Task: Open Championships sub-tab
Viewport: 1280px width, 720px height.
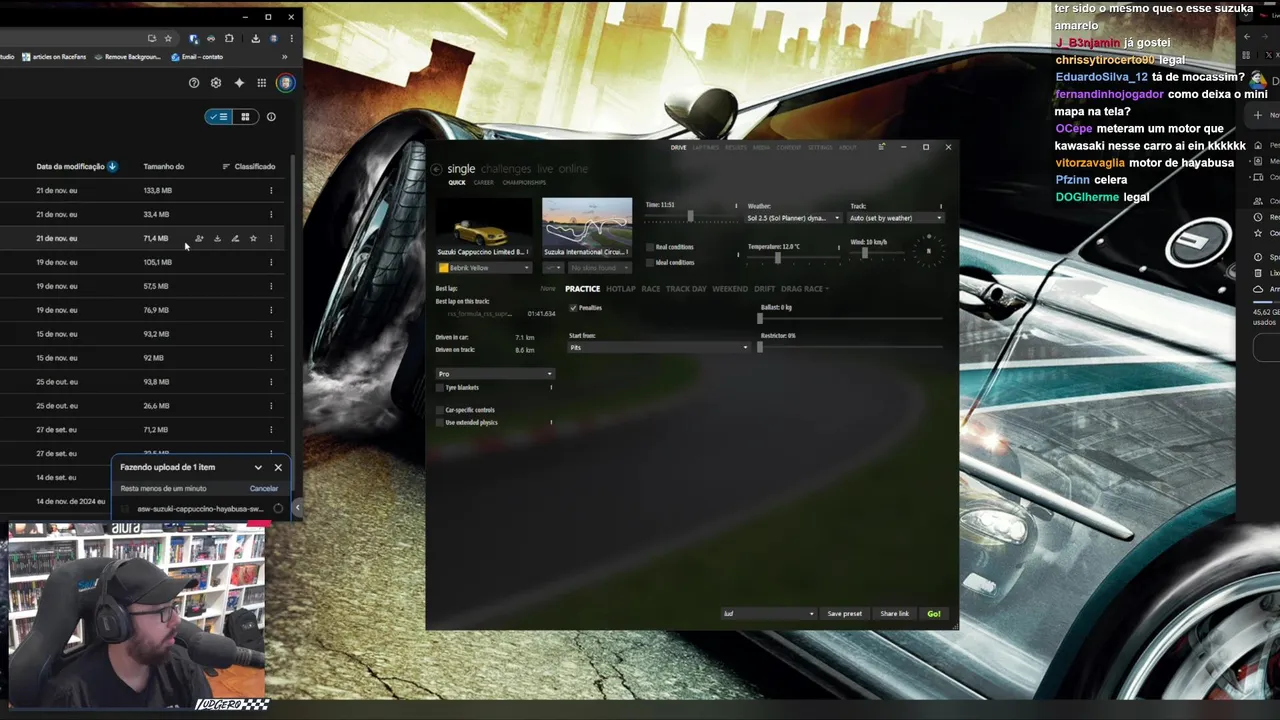Action: [x=524, y=183]
